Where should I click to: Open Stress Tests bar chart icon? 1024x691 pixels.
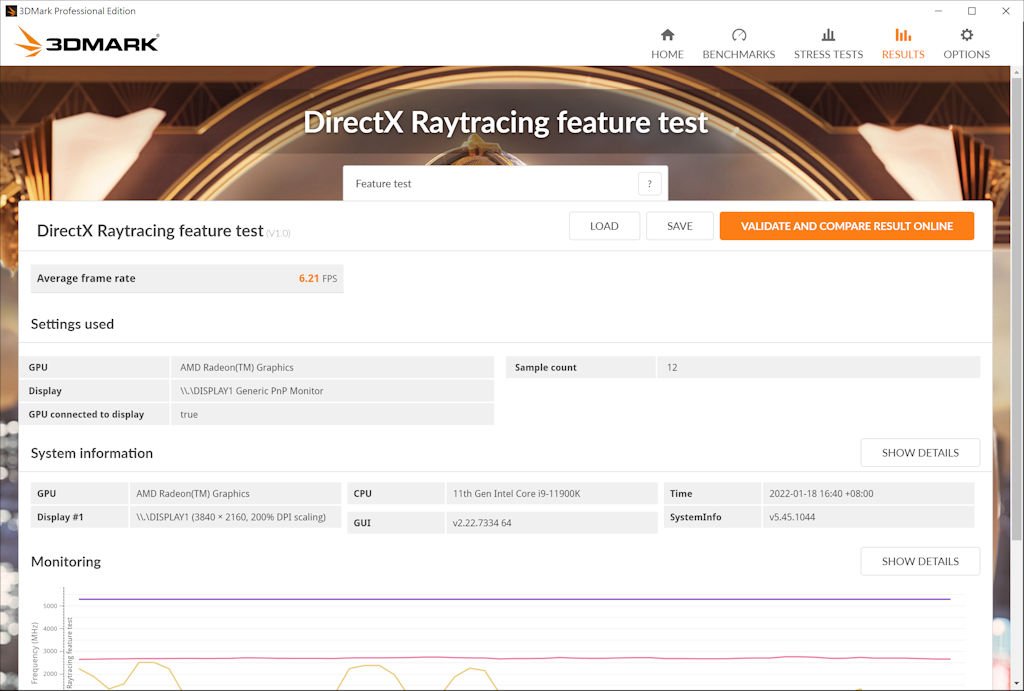click(828, 35)
